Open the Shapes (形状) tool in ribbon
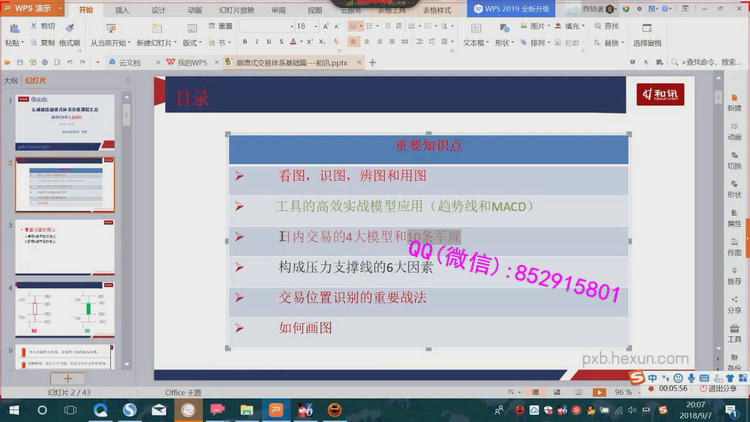The height and width of the screenshot is (422, 750). [x=503, y=43]
